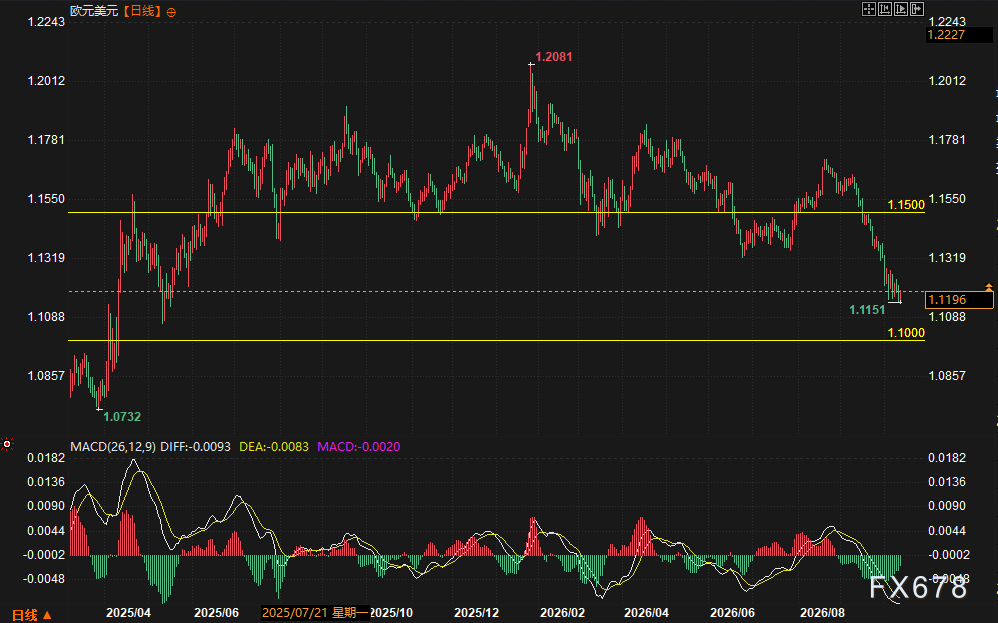998x623 pixels.
Task: Click the DIFF:-0.0093 readout
Action: tap(195, 447)
